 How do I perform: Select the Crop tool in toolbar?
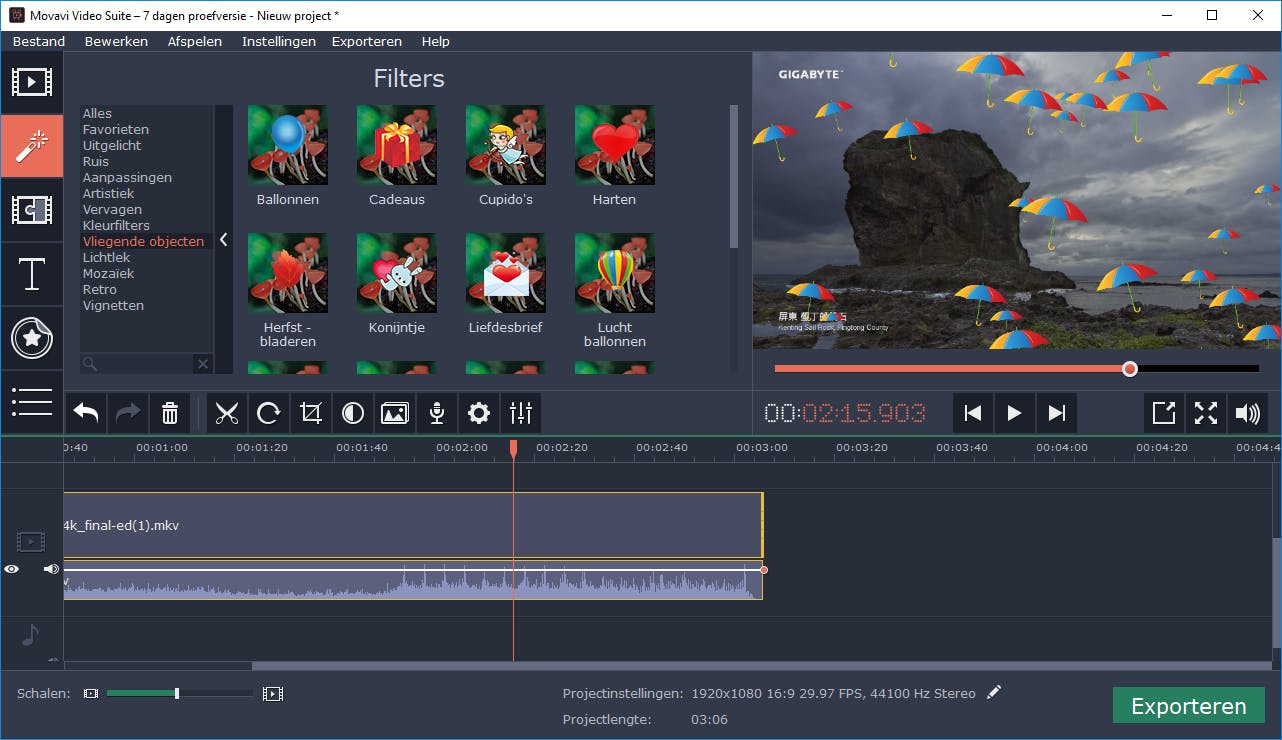311,413
